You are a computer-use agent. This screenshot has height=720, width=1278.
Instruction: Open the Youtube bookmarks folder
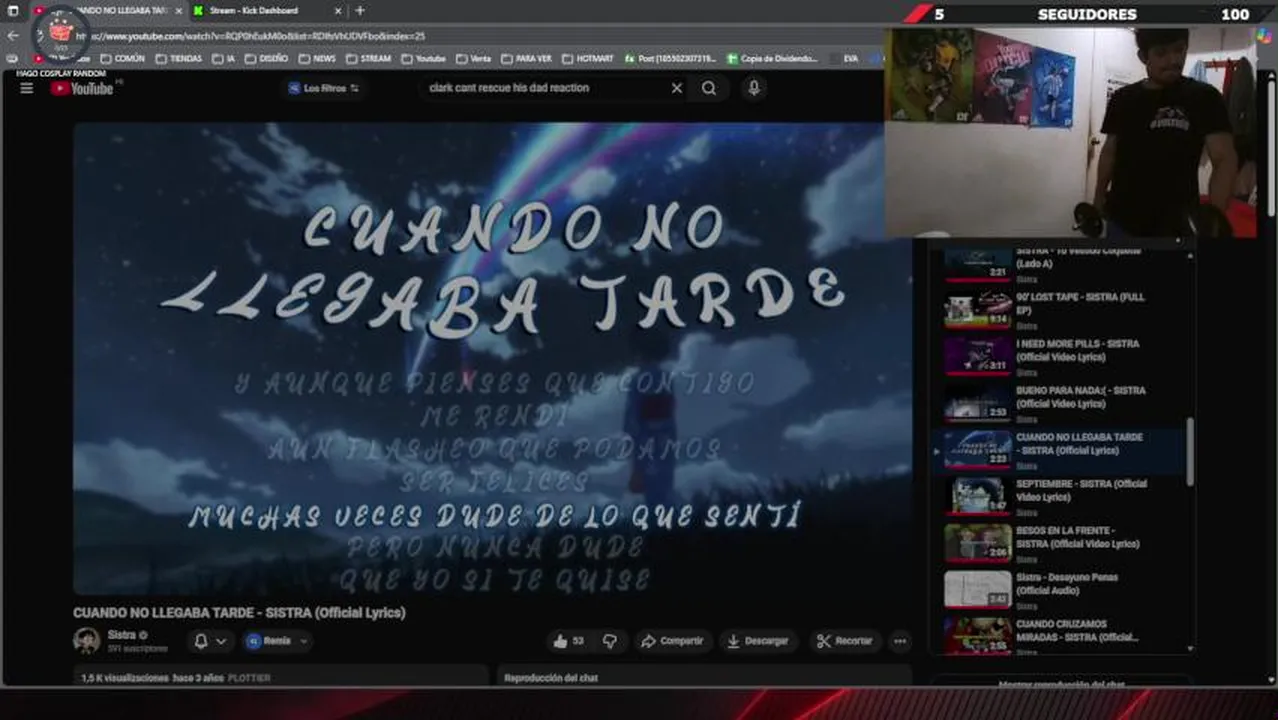(x=424, y=59)
